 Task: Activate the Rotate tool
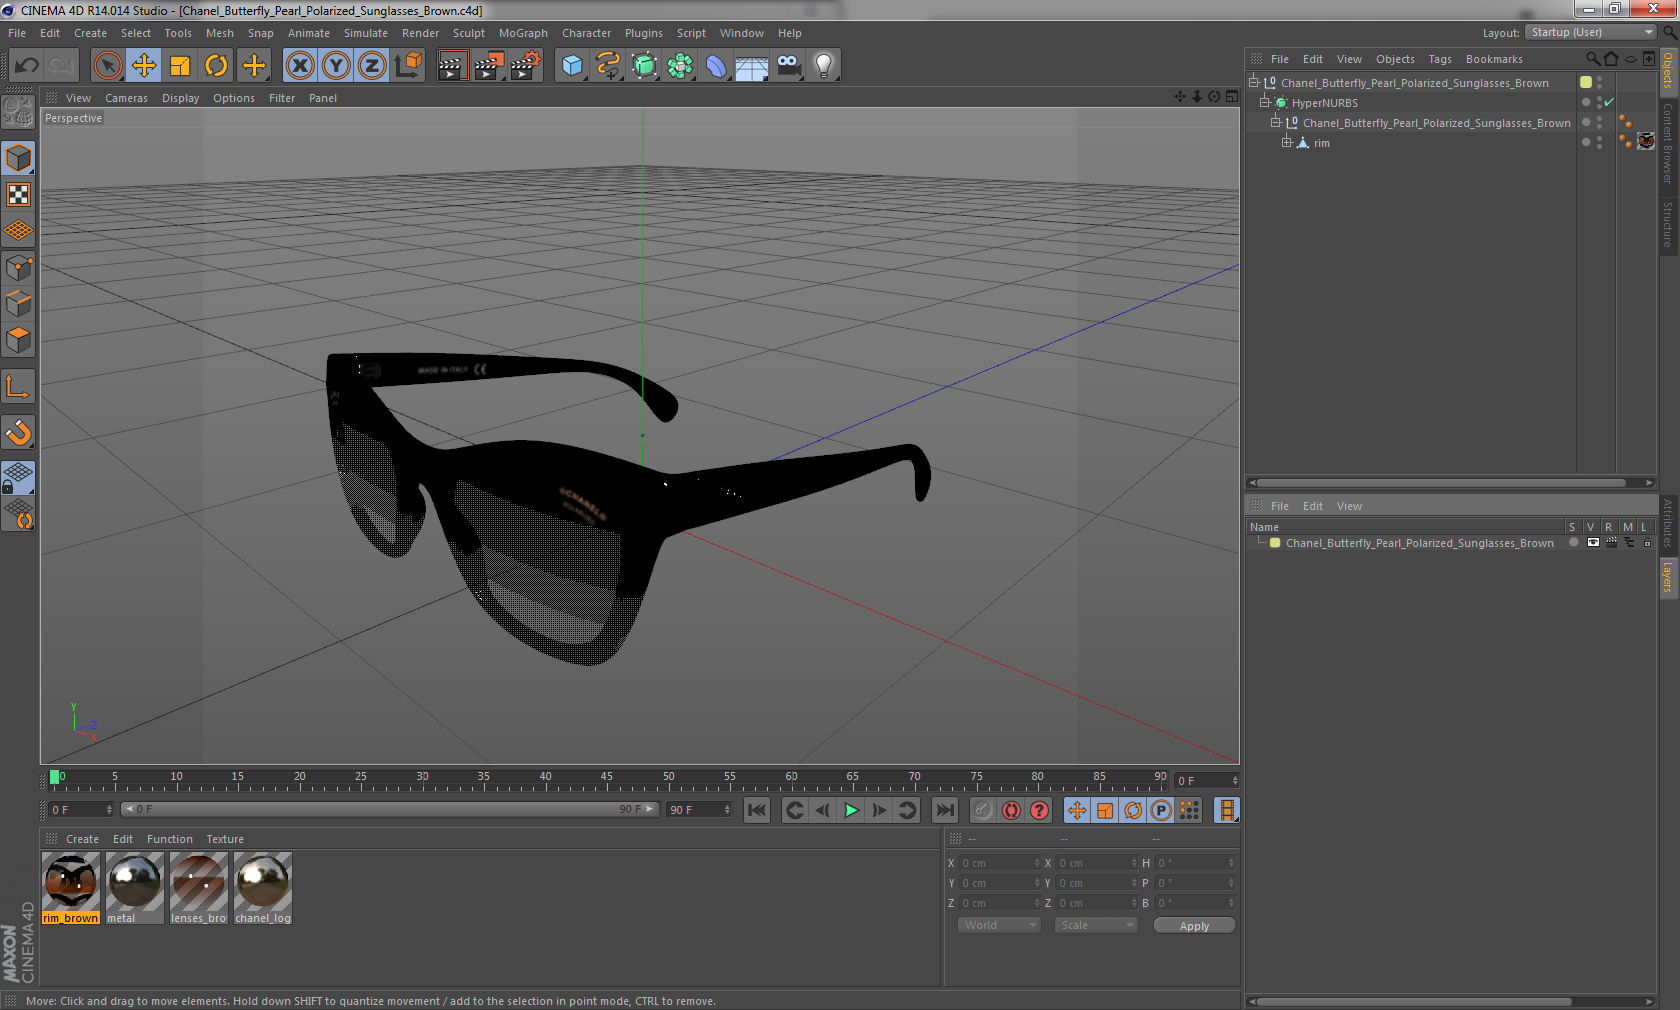click(x=216, y=66)
